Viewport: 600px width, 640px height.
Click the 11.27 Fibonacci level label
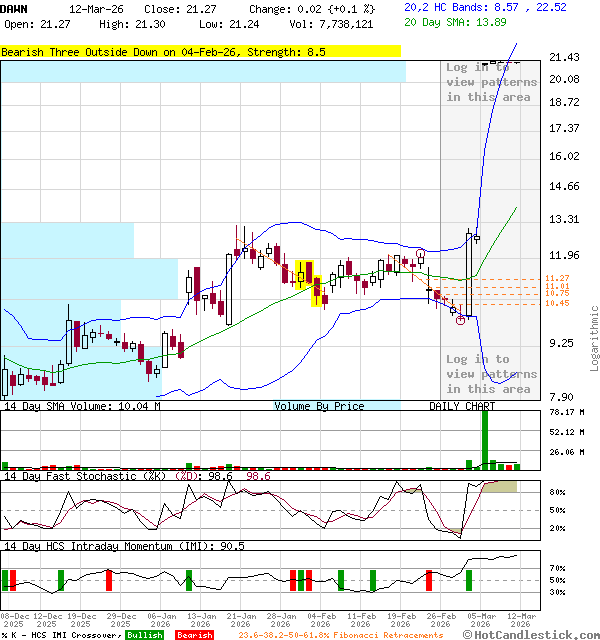click(557, 278)
